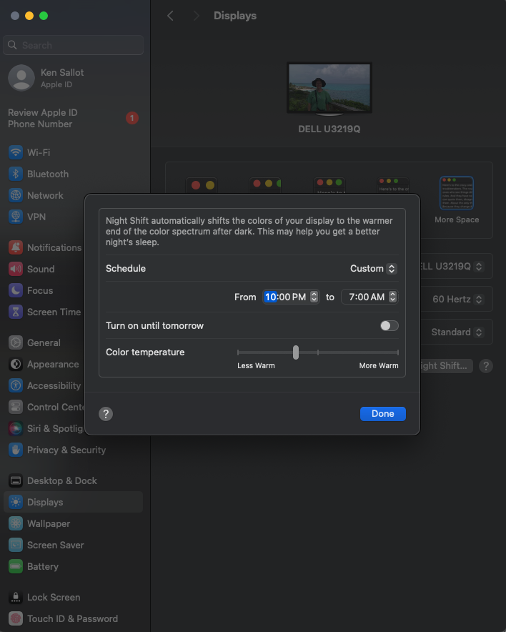
Task: Open Wi-Fi settings icon in sidebar
Action: coord(16,152)
